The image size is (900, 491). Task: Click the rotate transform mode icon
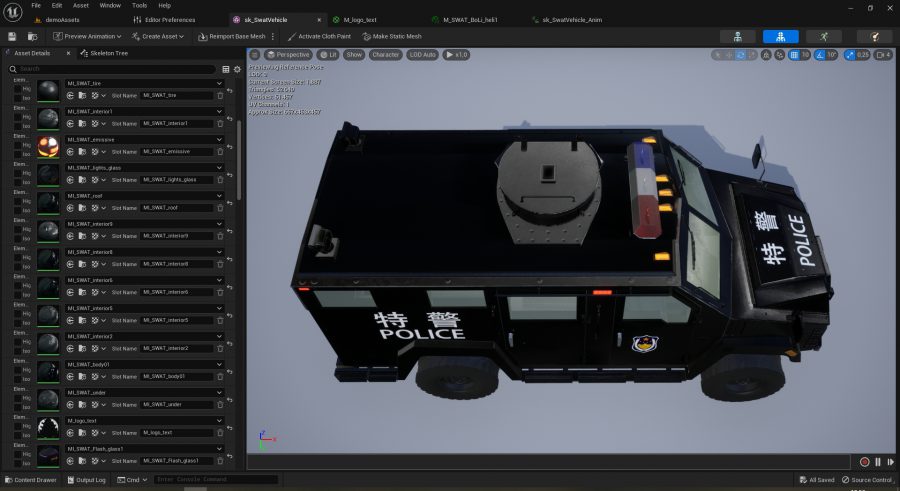tap(740, 55)
